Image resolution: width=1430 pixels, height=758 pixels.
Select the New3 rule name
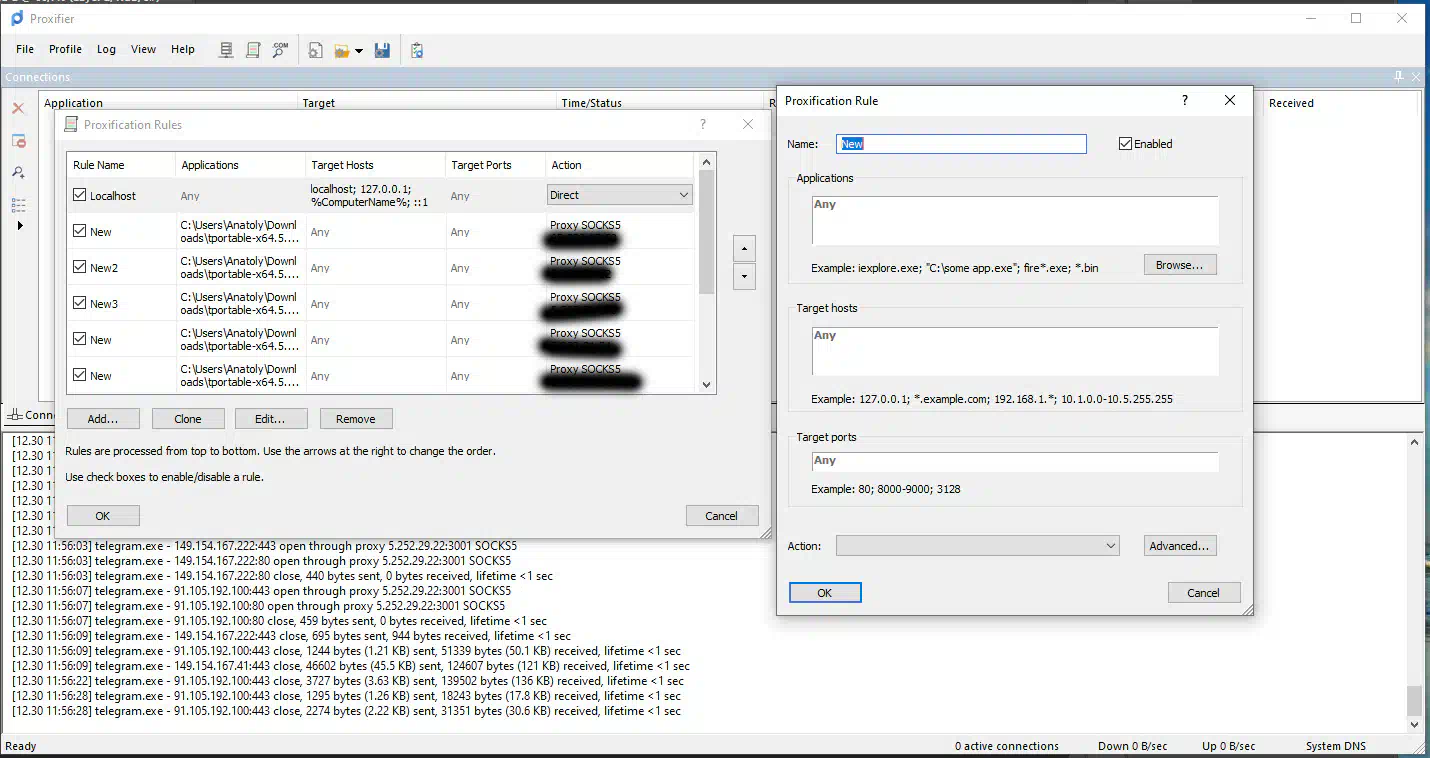(104, 304)
